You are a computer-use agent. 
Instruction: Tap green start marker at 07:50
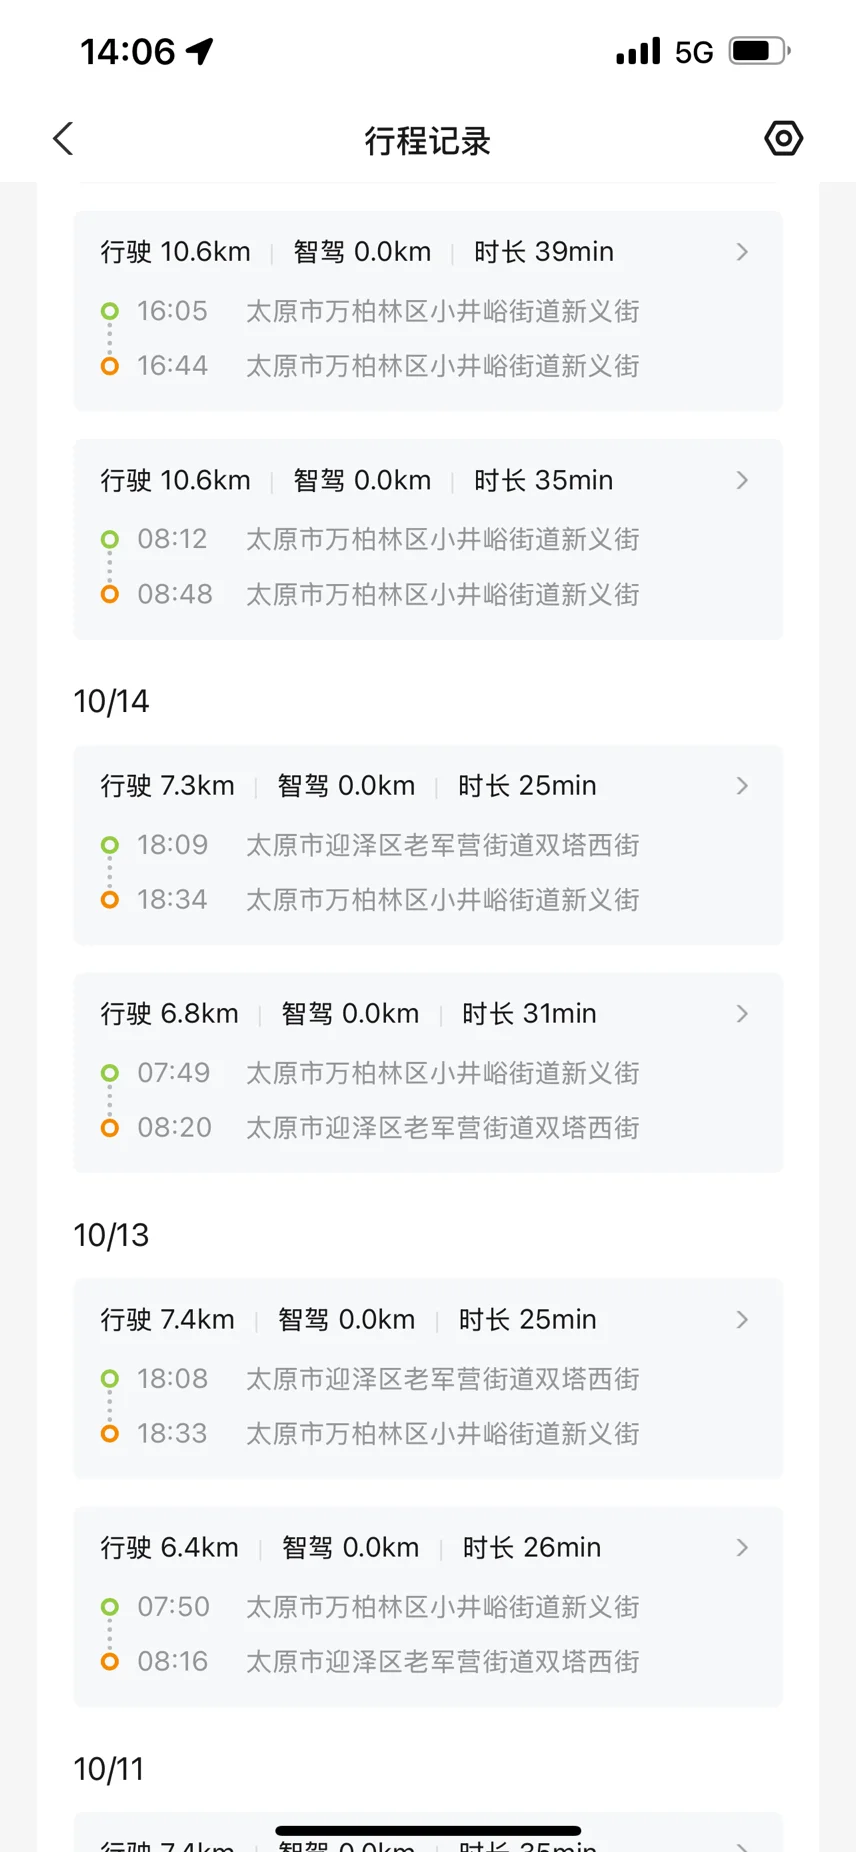[x=110, y=1607]
